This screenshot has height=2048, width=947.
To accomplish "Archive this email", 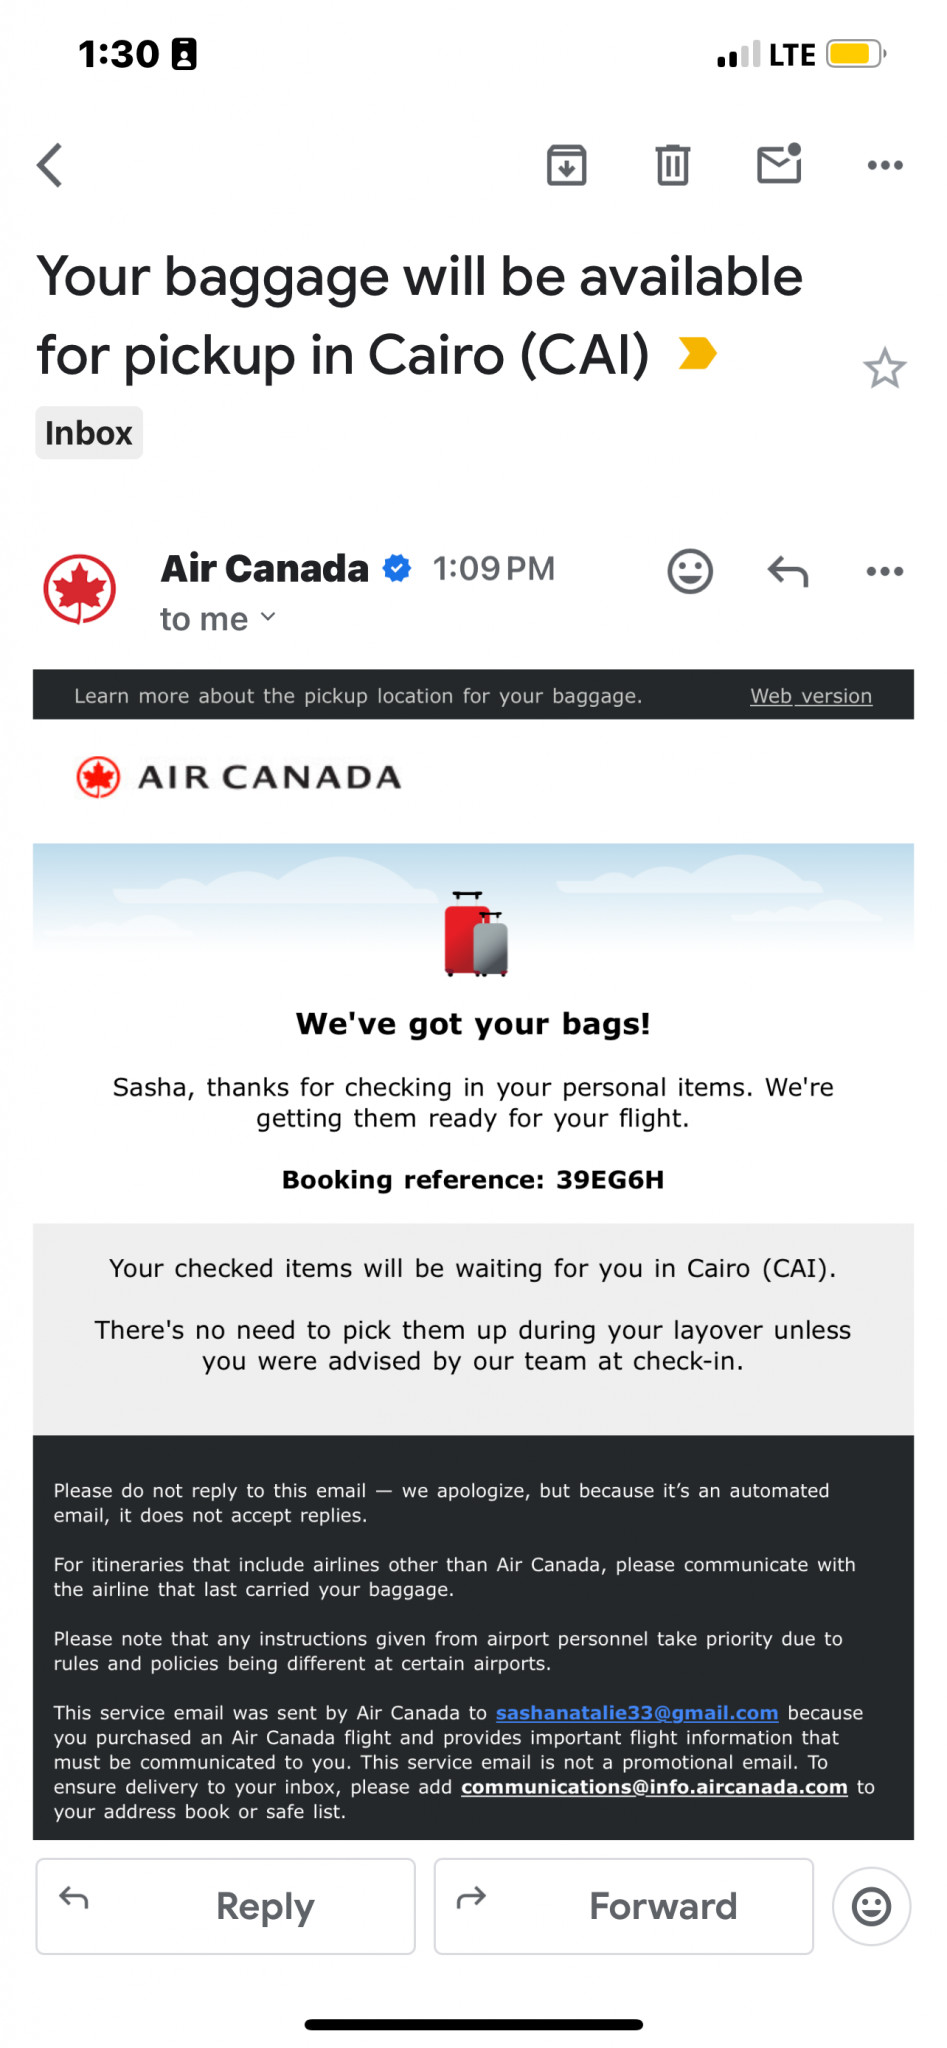I will coord(566,165).
